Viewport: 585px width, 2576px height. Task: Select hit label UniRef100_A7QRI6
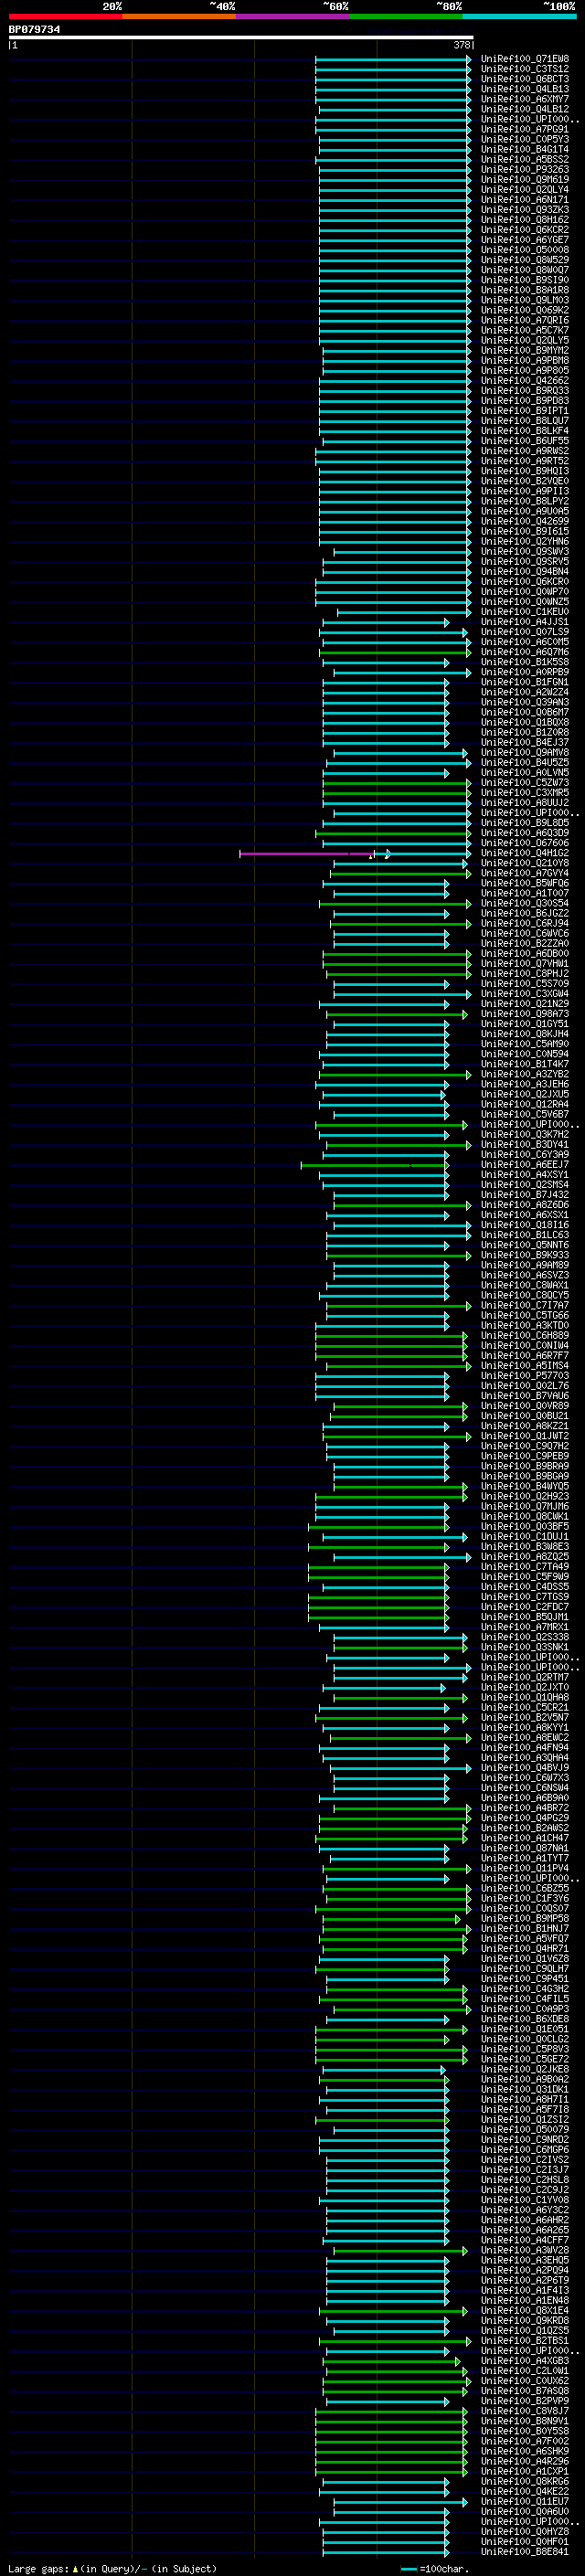tap(525, 320)
